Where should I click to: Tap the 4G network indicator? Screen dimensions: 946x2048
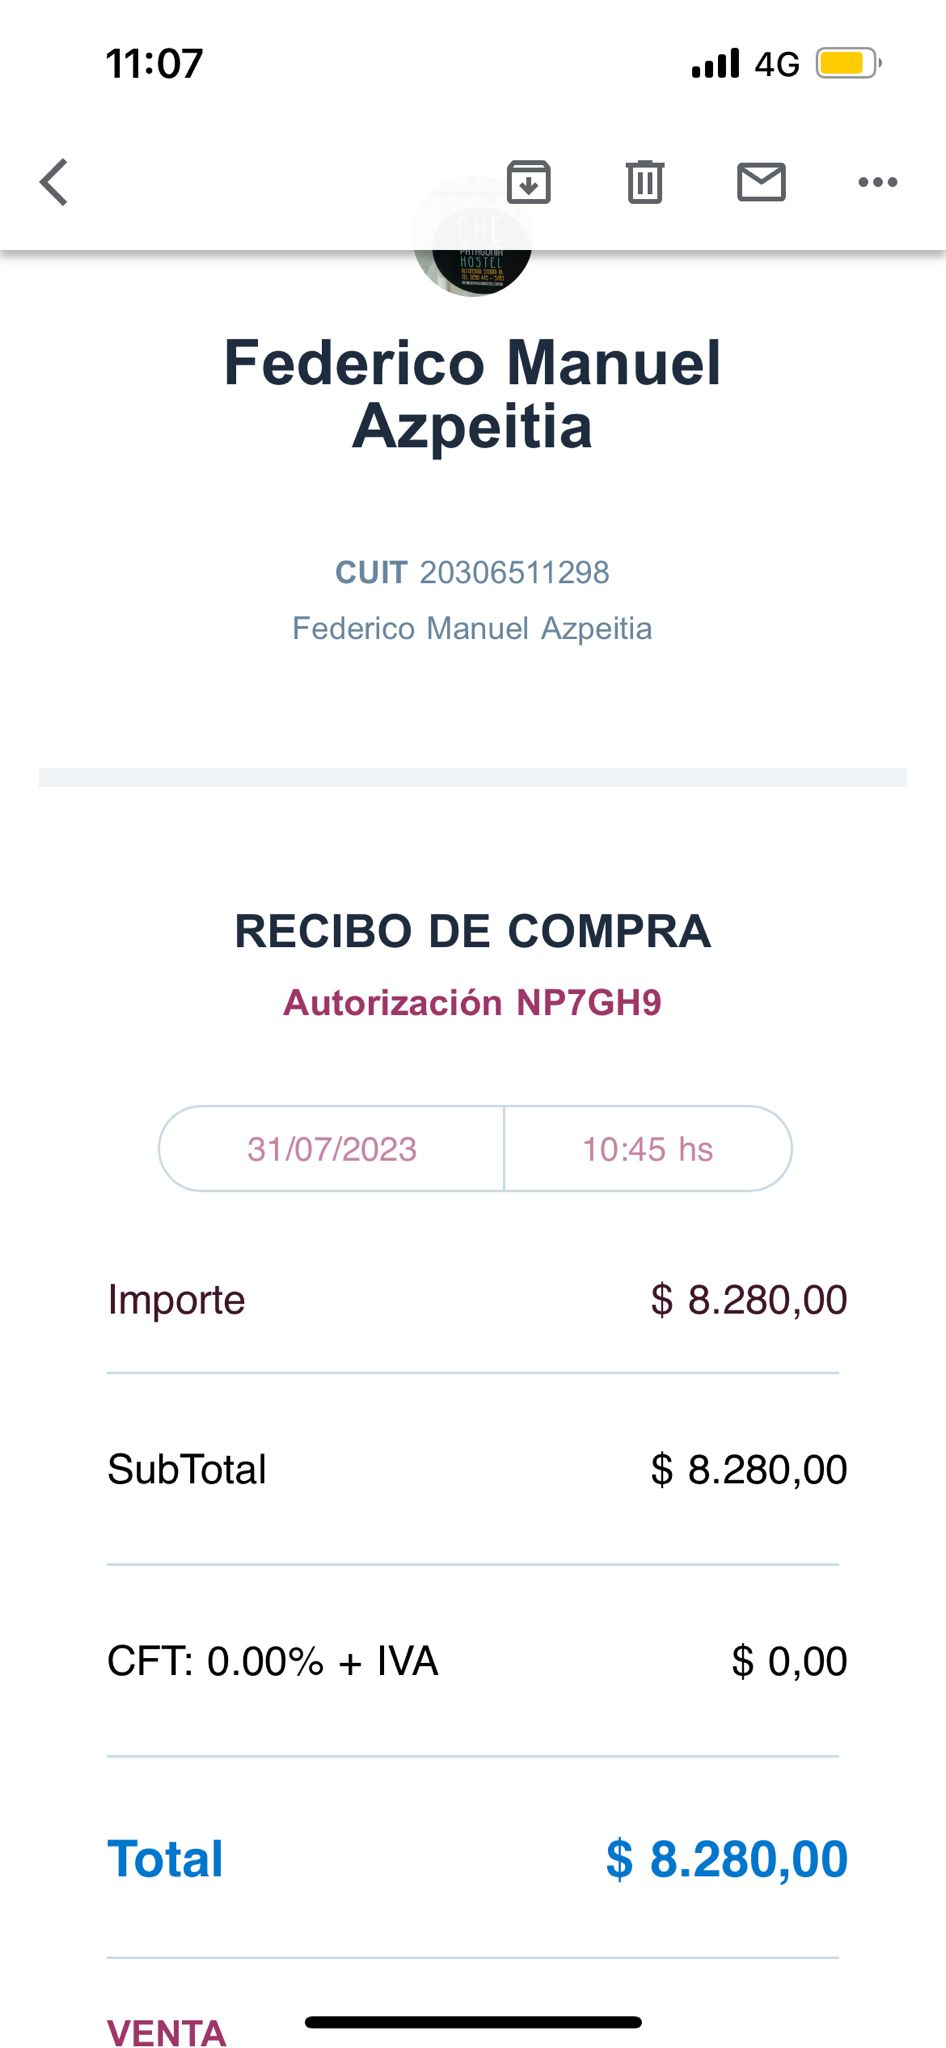click(x=777, y=65)
